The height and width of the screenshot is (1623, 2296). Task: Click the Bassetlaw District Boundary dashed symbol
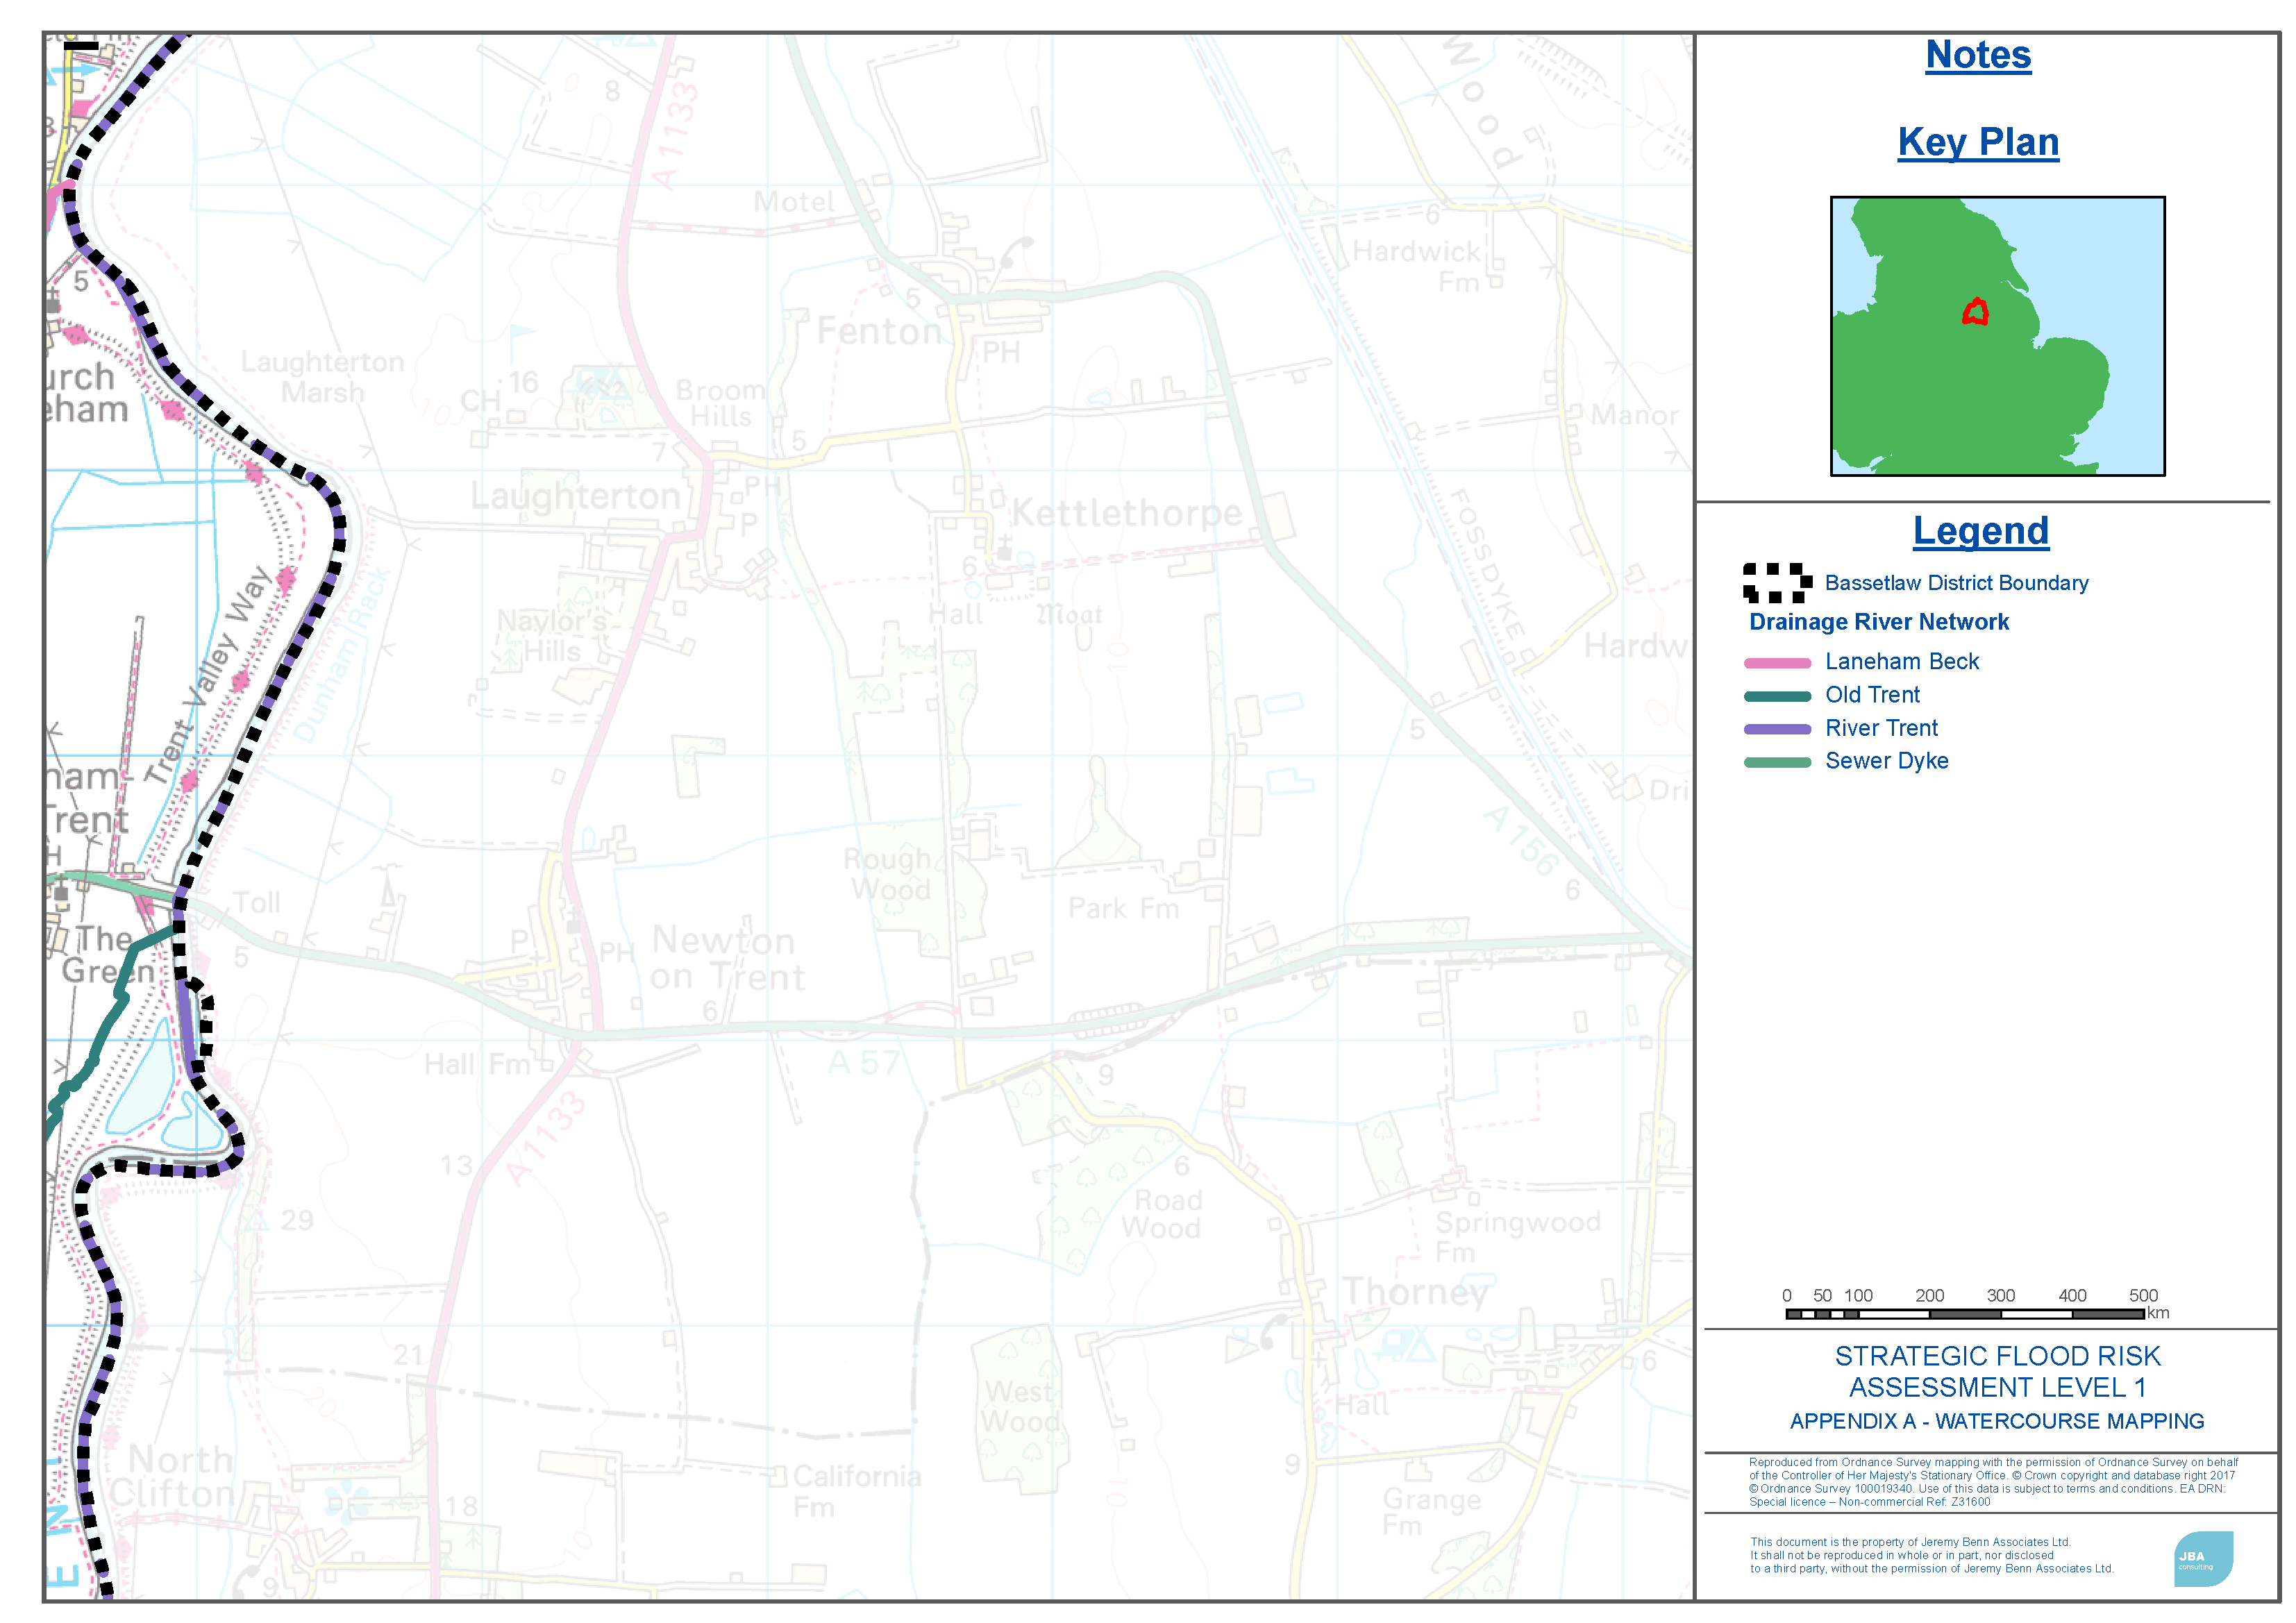[1777, 583]
